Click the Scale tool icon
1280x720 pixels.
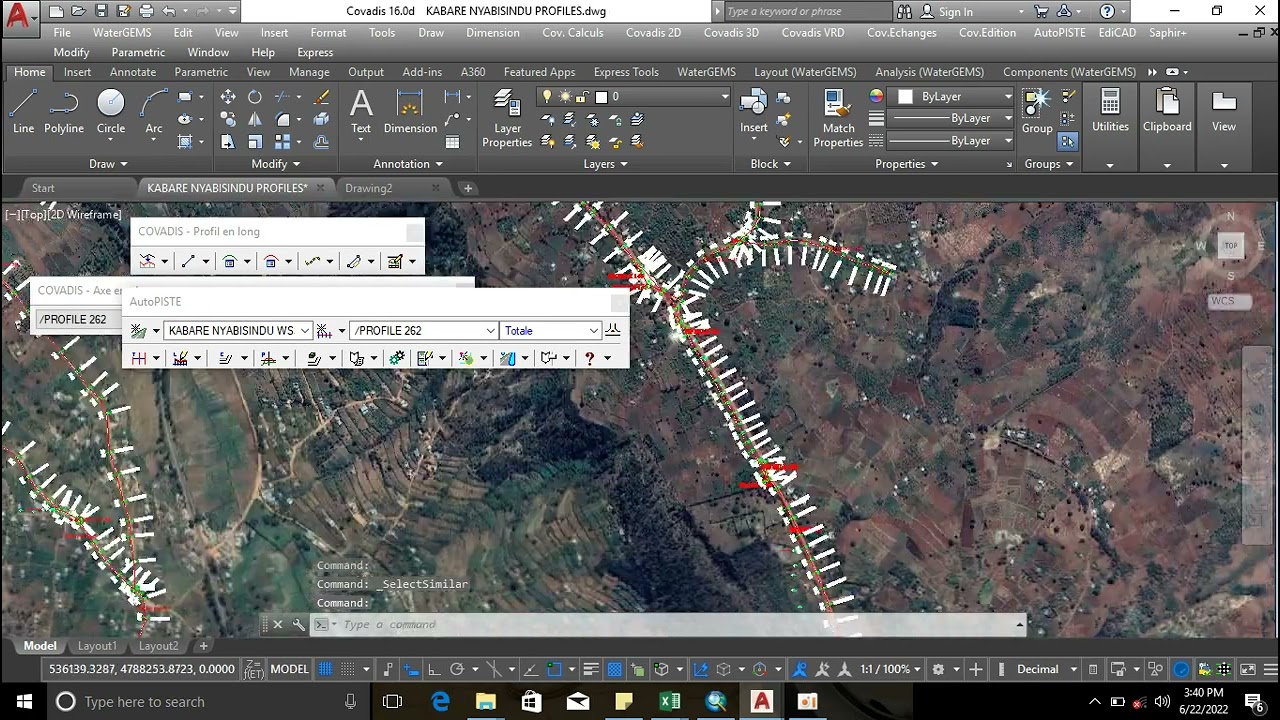[254, 142]
